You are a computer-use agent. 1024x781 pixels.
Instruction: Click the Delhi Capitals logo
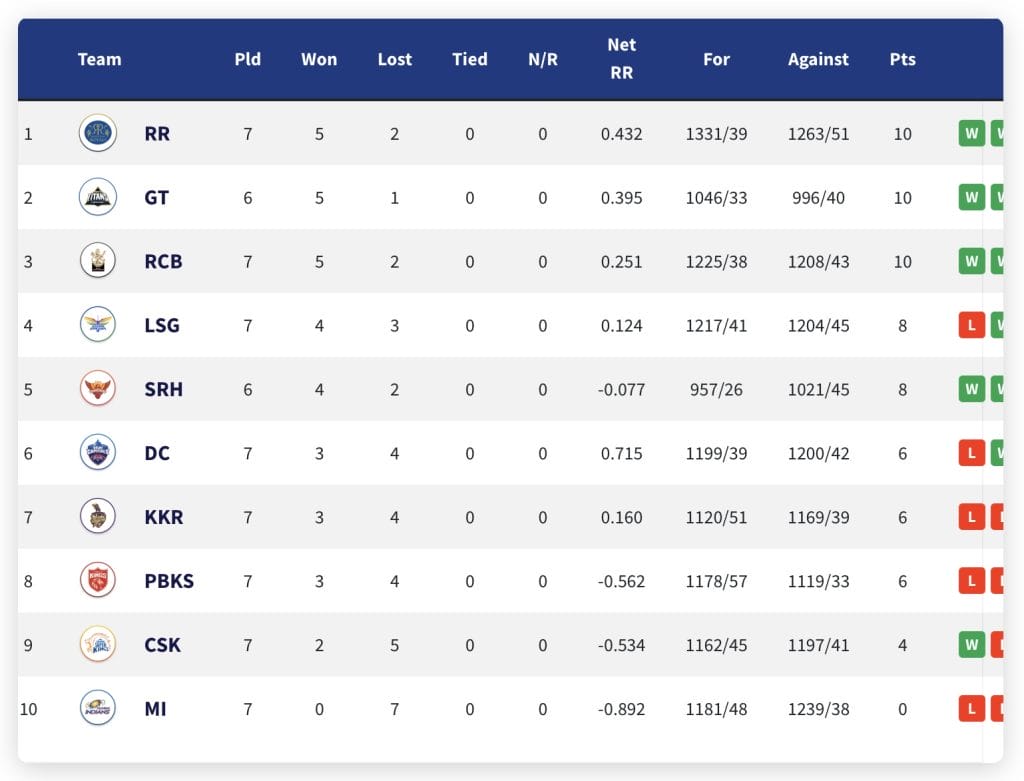(98, 453)
